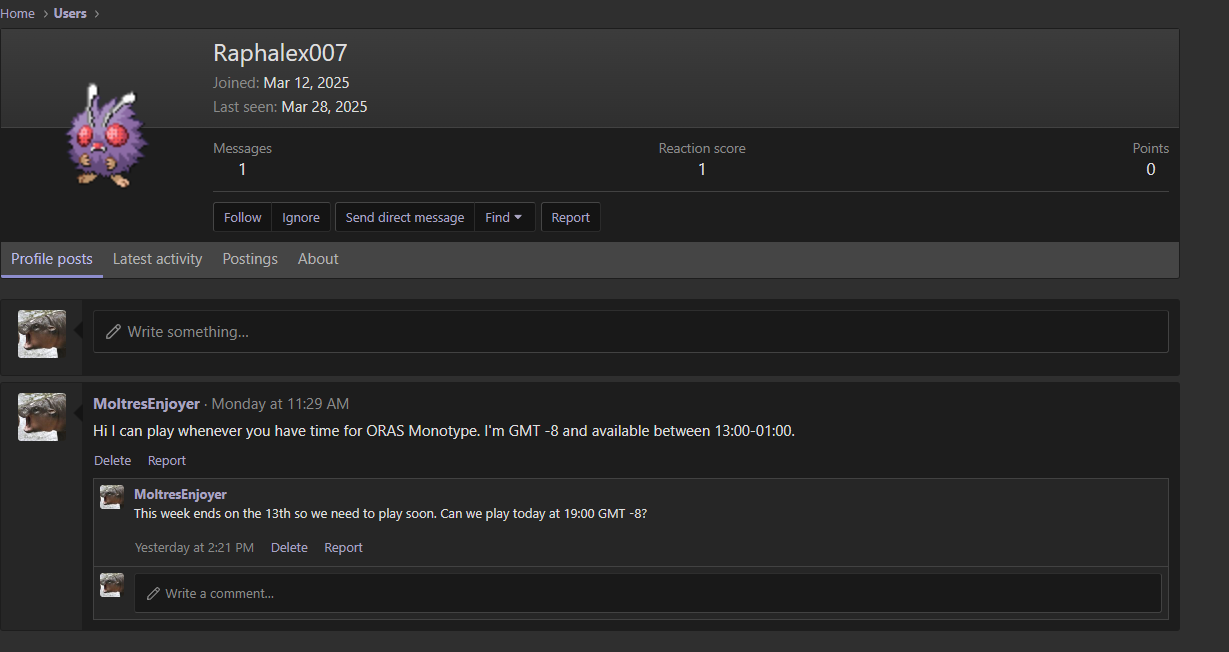Click the Write something input field
The height and width of the screenshot is (652, 1229).
pos(631,332)
